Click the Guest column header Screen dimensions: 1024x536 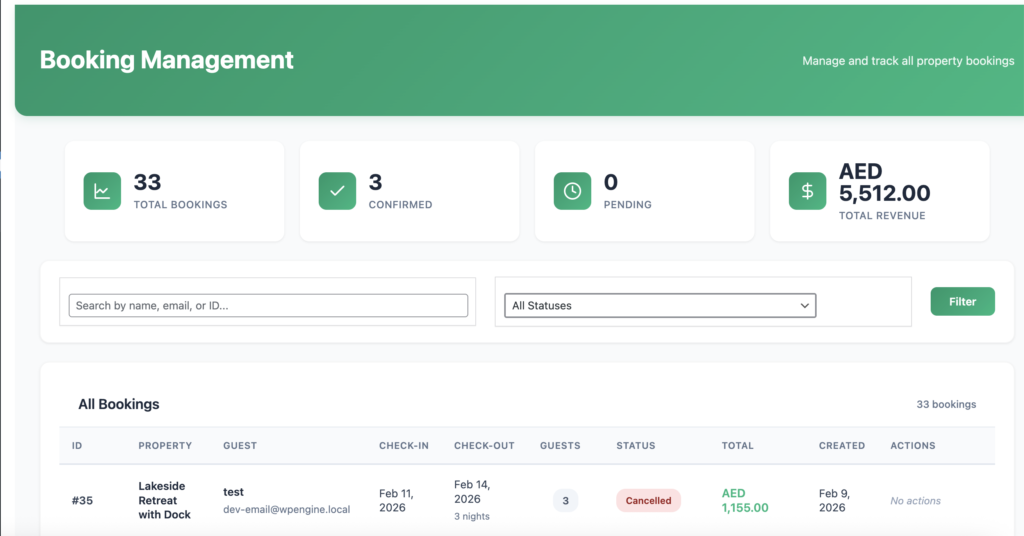240,446
